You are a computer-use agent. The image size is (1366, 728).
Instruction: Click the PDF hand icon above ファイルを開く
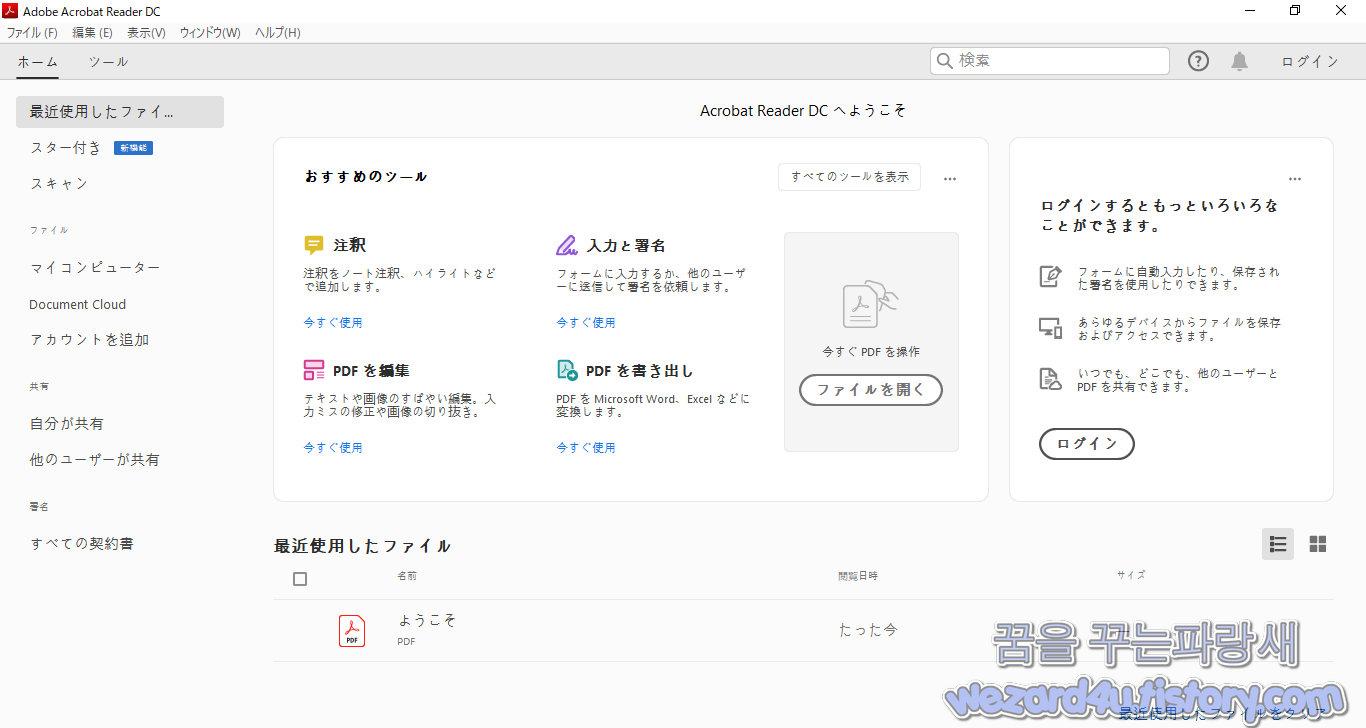pyautogui.click(x=871, y=304)
